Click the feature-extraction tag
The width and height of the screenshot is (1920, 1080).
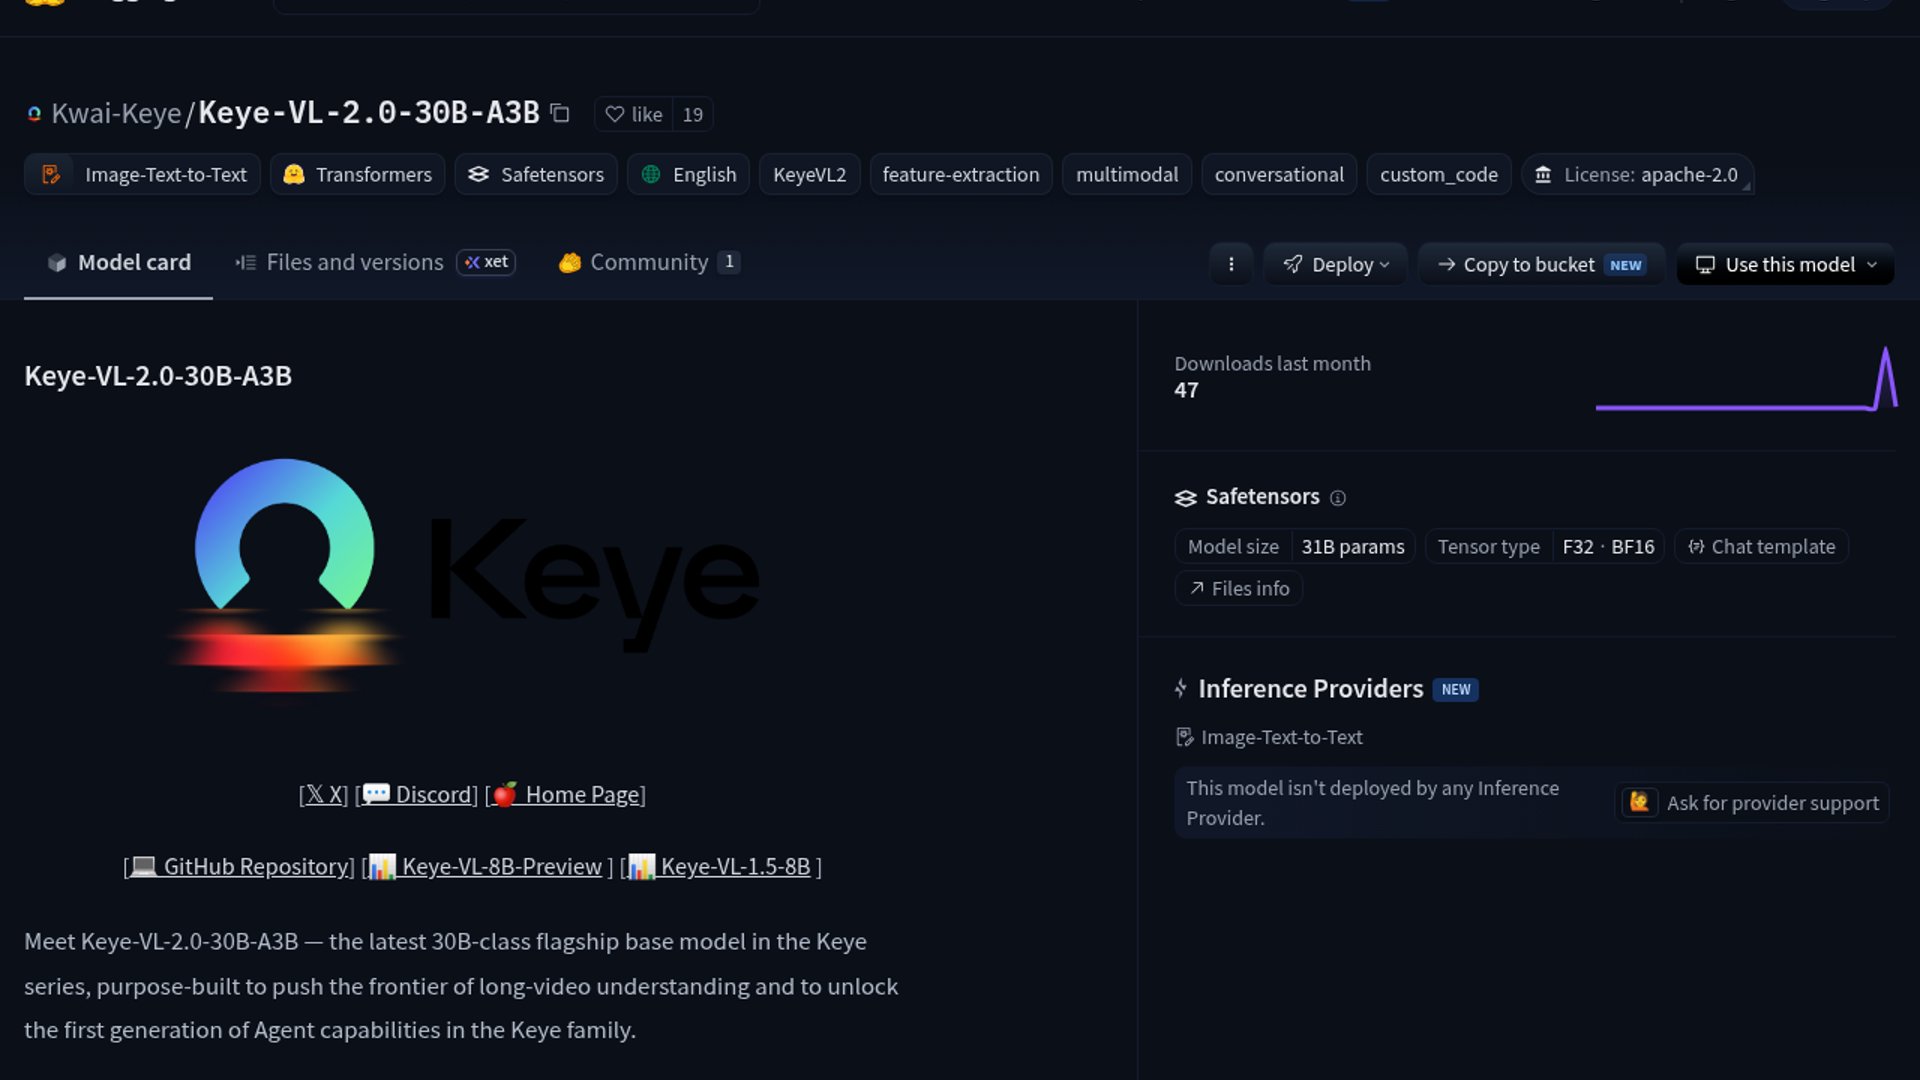pos(961,175)
